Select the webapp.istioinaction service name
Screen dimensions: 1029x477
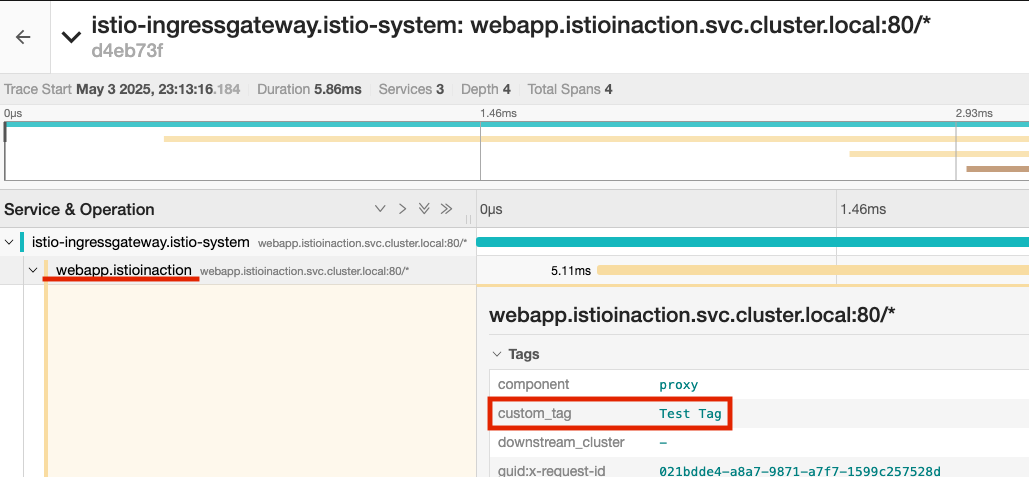(124, 270)
